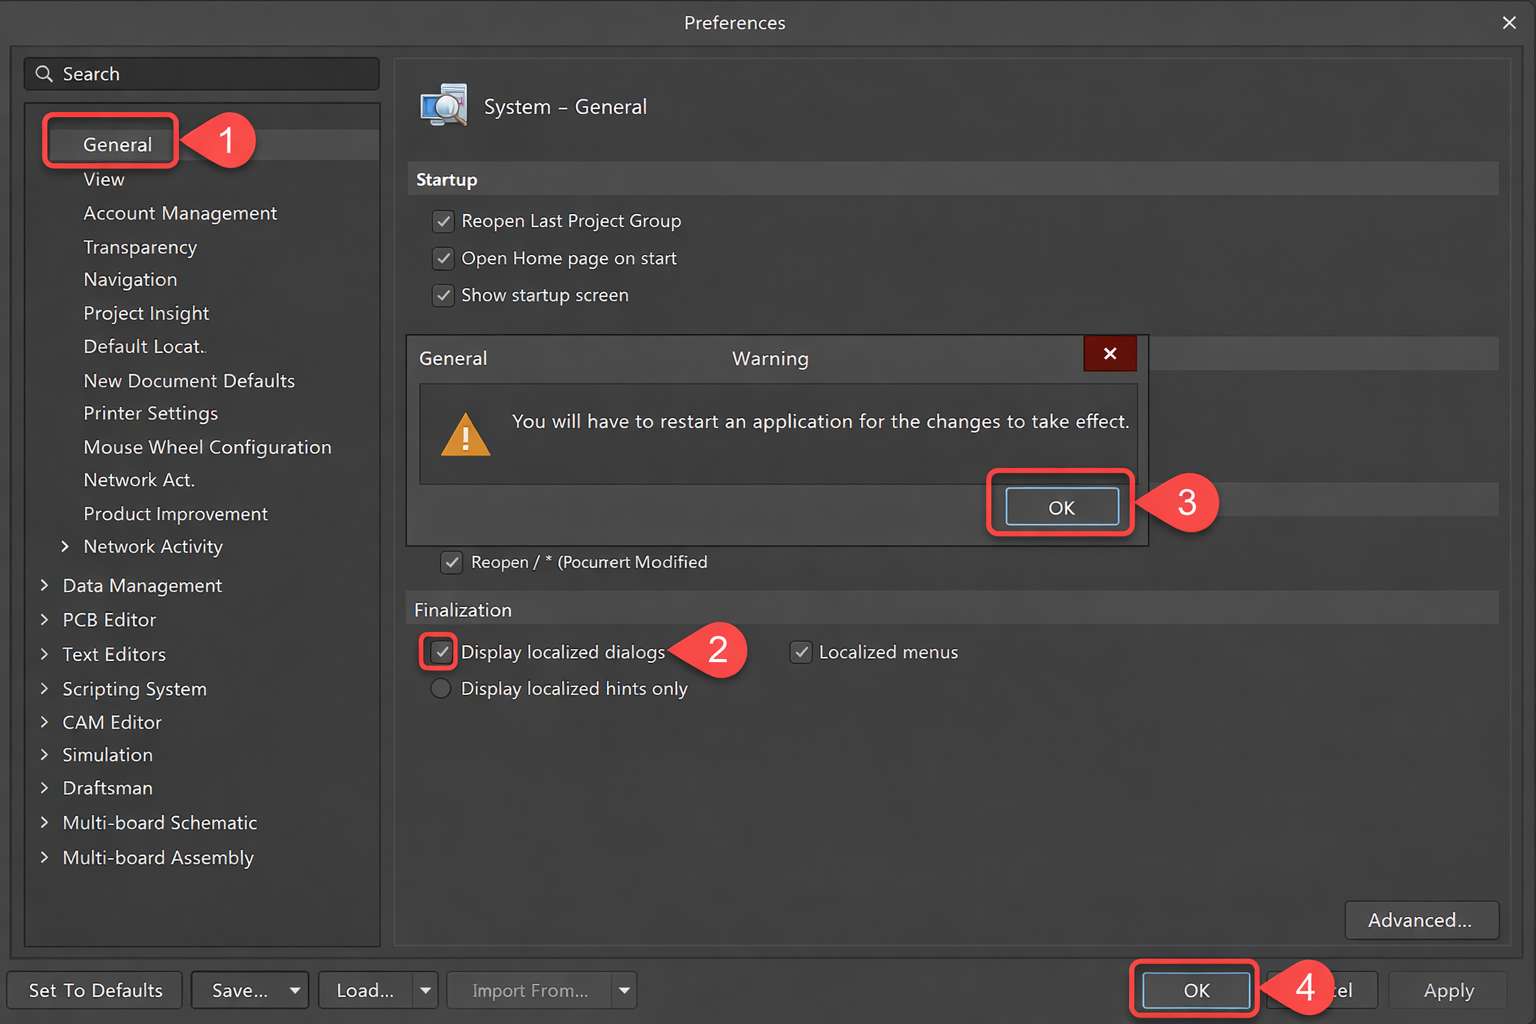Open the Import From dropdown arrow
Screen dimensions: 1536x1024
(x=624, y=991)
